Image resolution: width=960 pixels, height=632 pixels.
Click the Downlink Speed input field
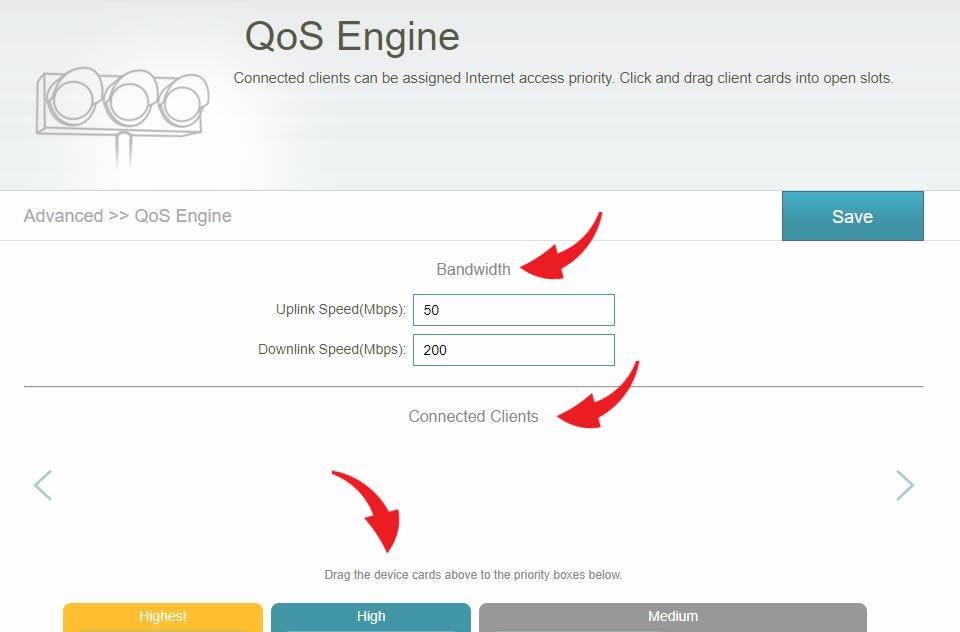[x=514, y=350]
